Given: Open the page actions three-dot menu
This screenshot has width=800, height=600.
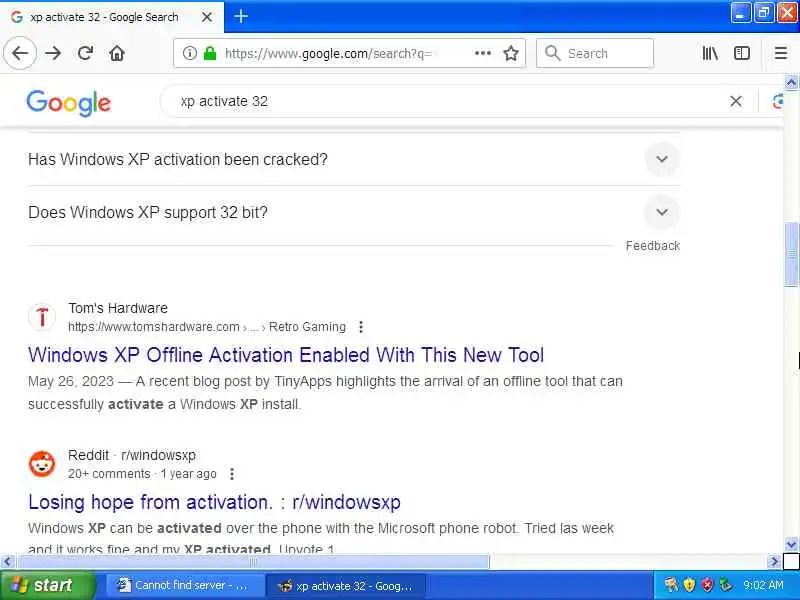Looking at the screenshot, I should [483, 53].
